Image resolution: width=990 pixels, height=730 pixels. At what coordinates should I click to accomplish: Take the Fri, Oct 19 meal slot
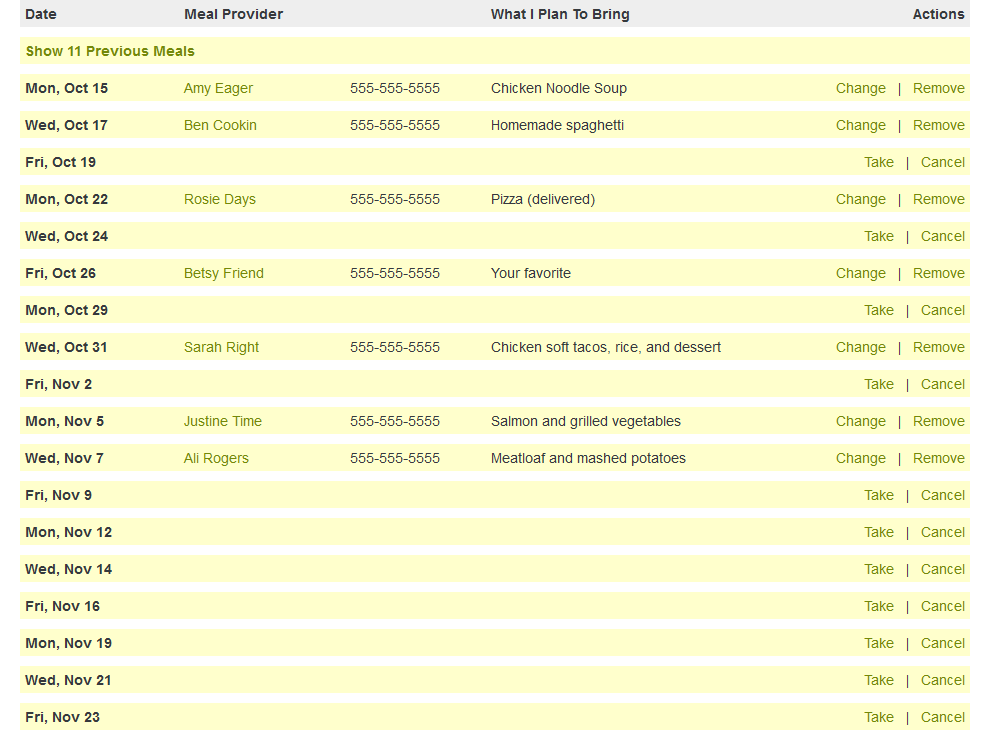point(878,162)
